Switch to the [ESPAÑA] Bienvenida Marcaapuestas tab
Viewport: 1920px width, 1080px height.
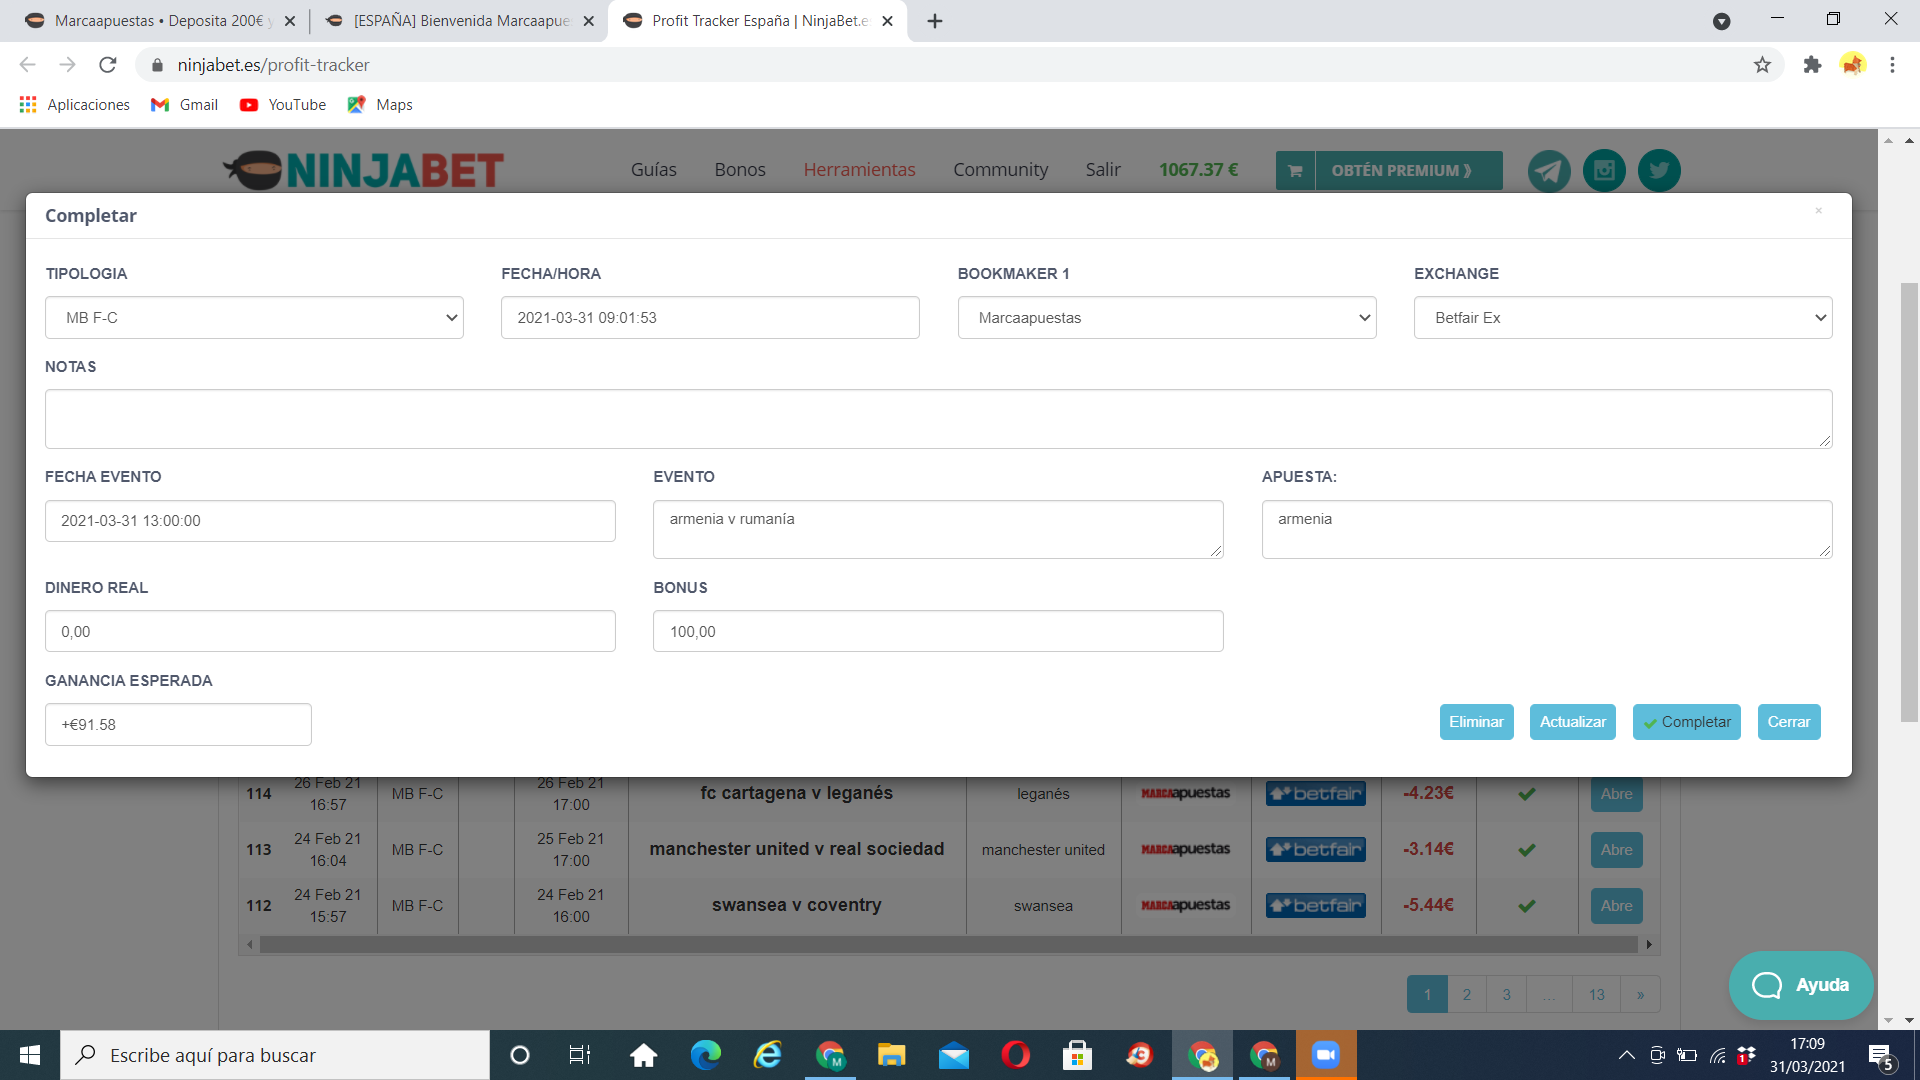click(x=460, y=21)
